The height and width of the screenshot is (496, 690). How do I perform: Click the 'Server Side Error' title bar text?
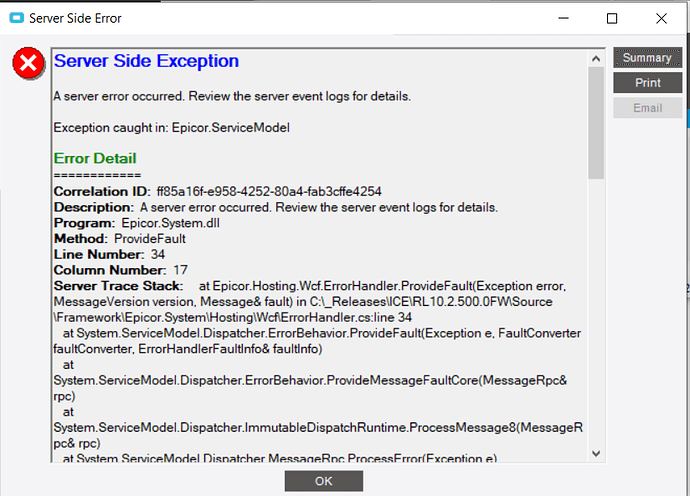[x=76, y=18]
